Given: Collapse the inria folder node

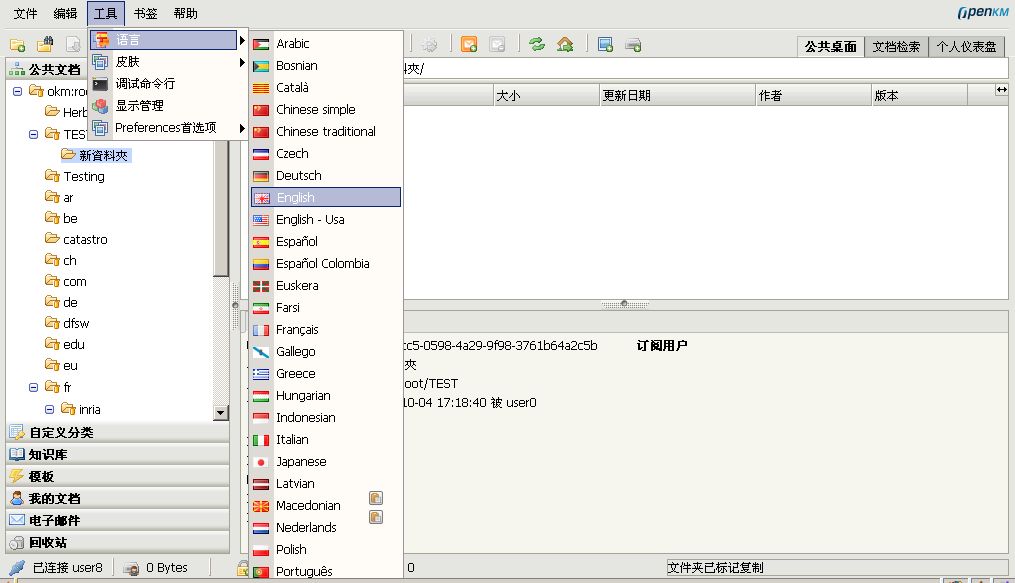Looking at the screenshot, I should pyautogui.click(x=49, y=409).
